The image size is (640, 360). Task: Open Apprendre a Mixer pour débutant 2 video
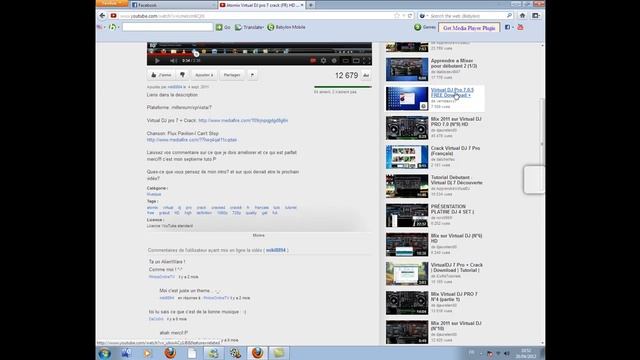pyautogui.click(x=453, y=63)
